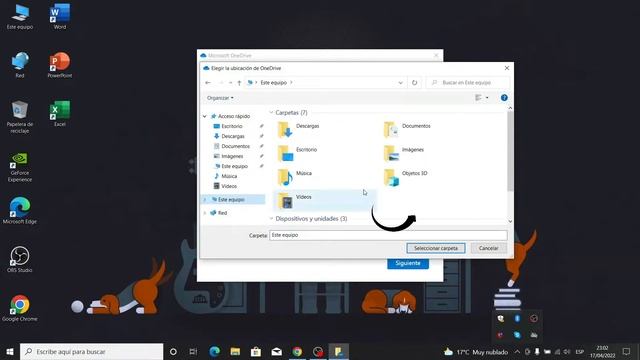Expand the address bar history dropdown
Viewport: 640px width, 360px height.
click(x=400, y=82)
